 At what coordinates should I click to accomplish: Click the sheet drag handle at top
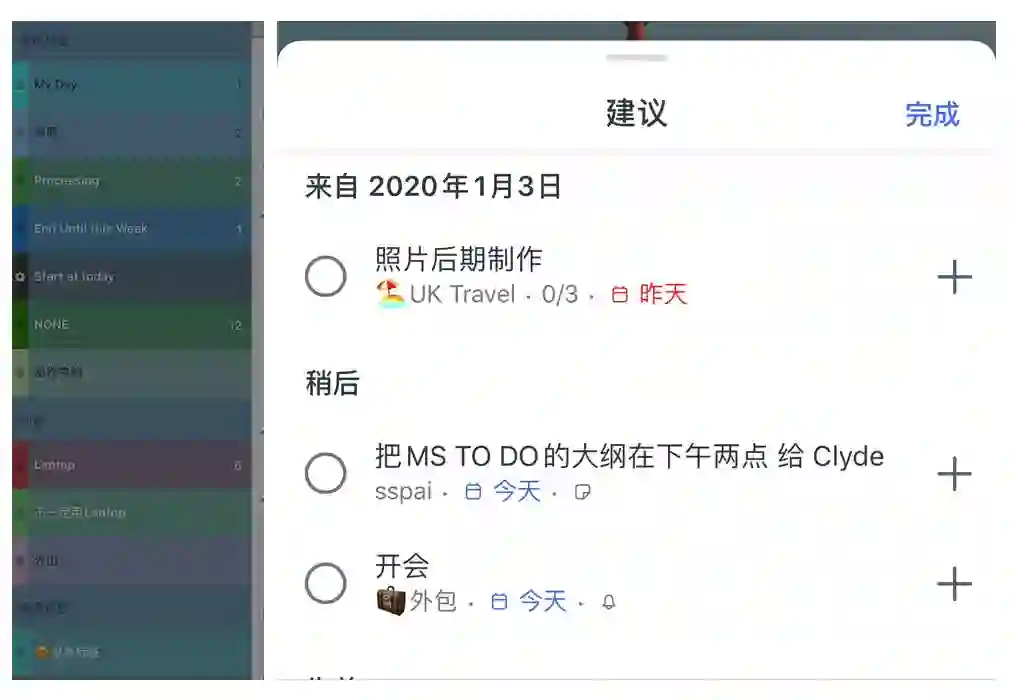[636, 58]
